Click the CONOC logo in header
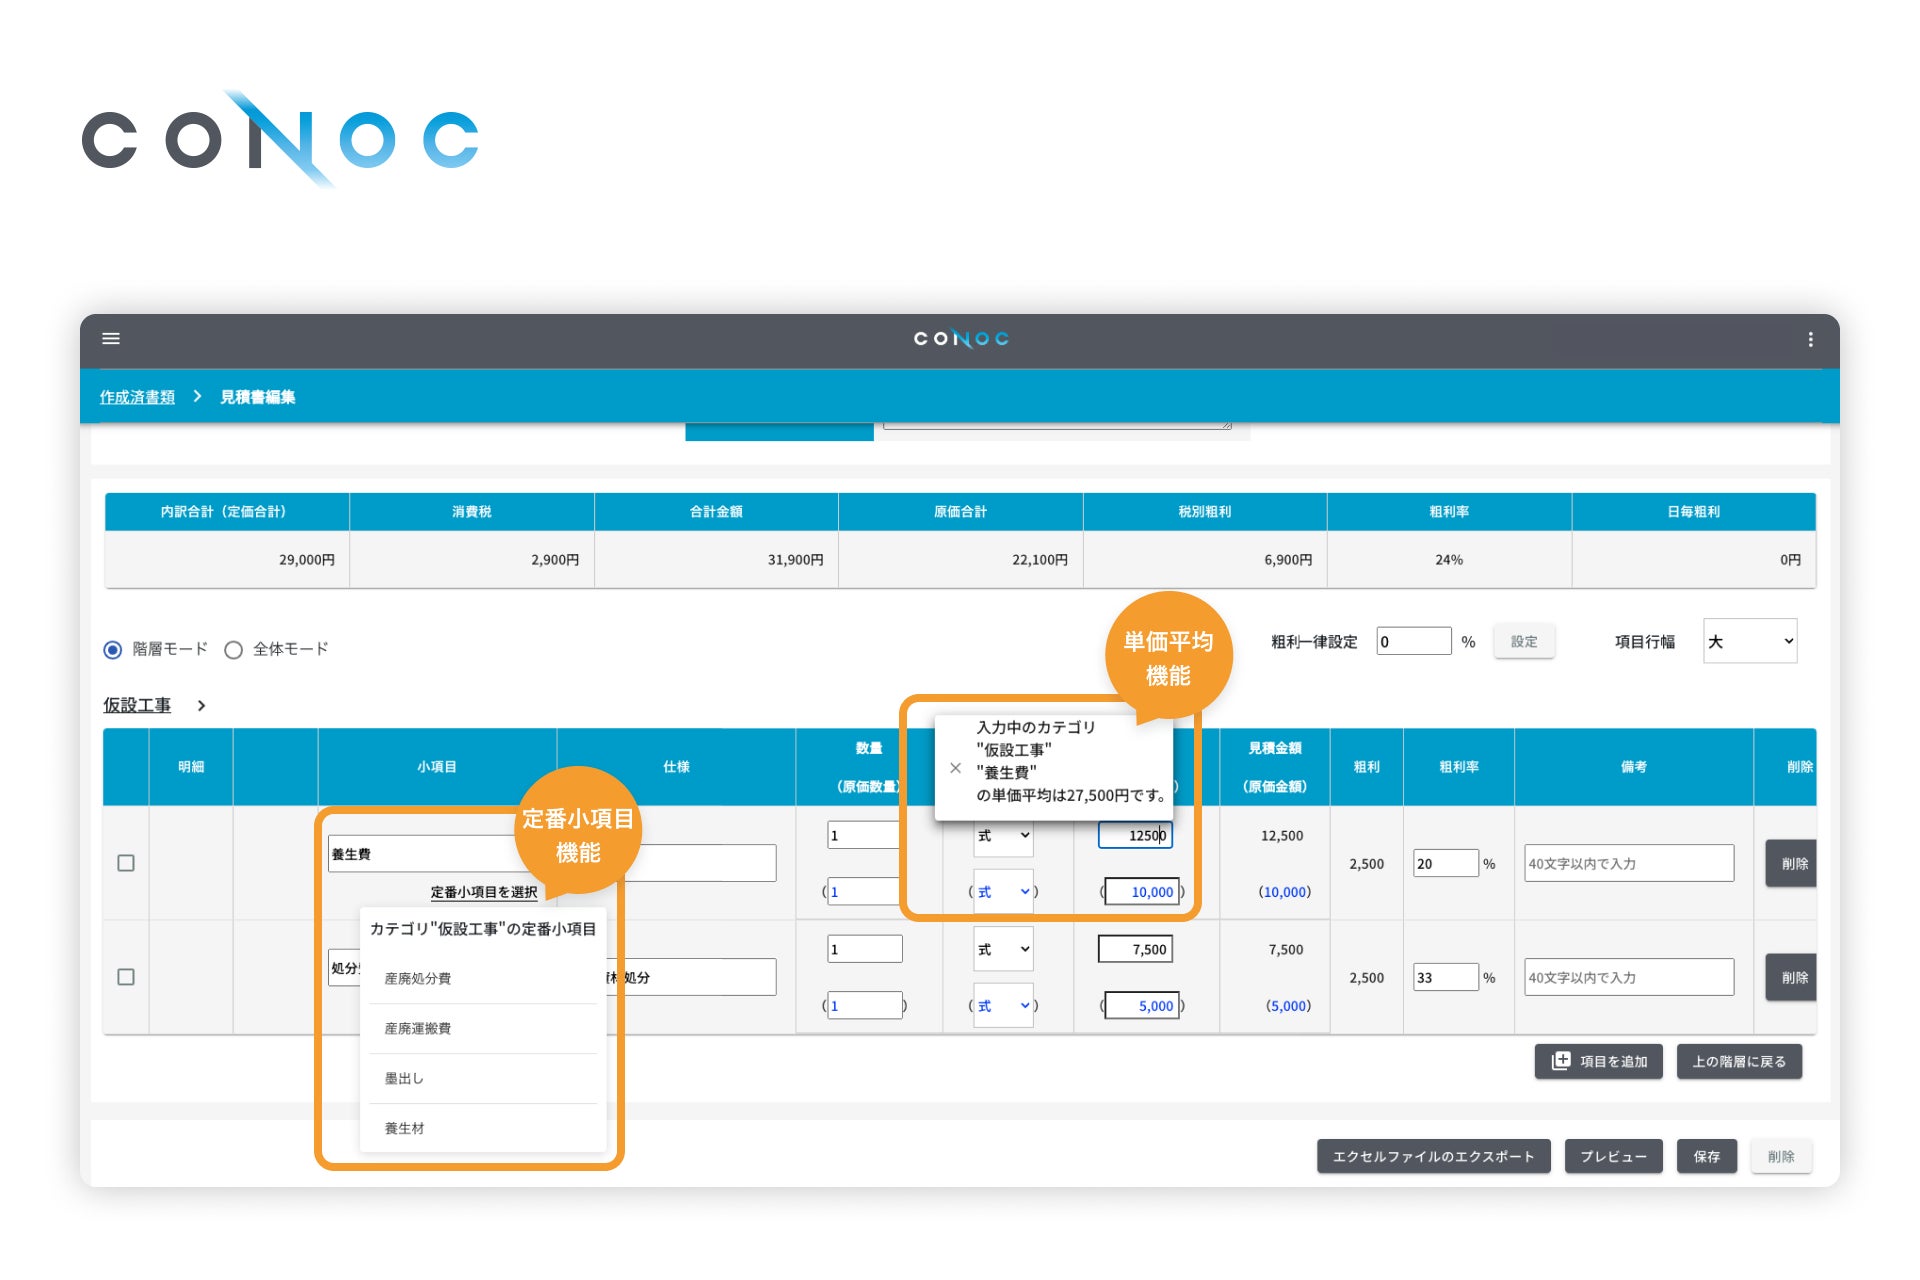This screenshot has width=1920, height=1280. click(x=960, y=339)
